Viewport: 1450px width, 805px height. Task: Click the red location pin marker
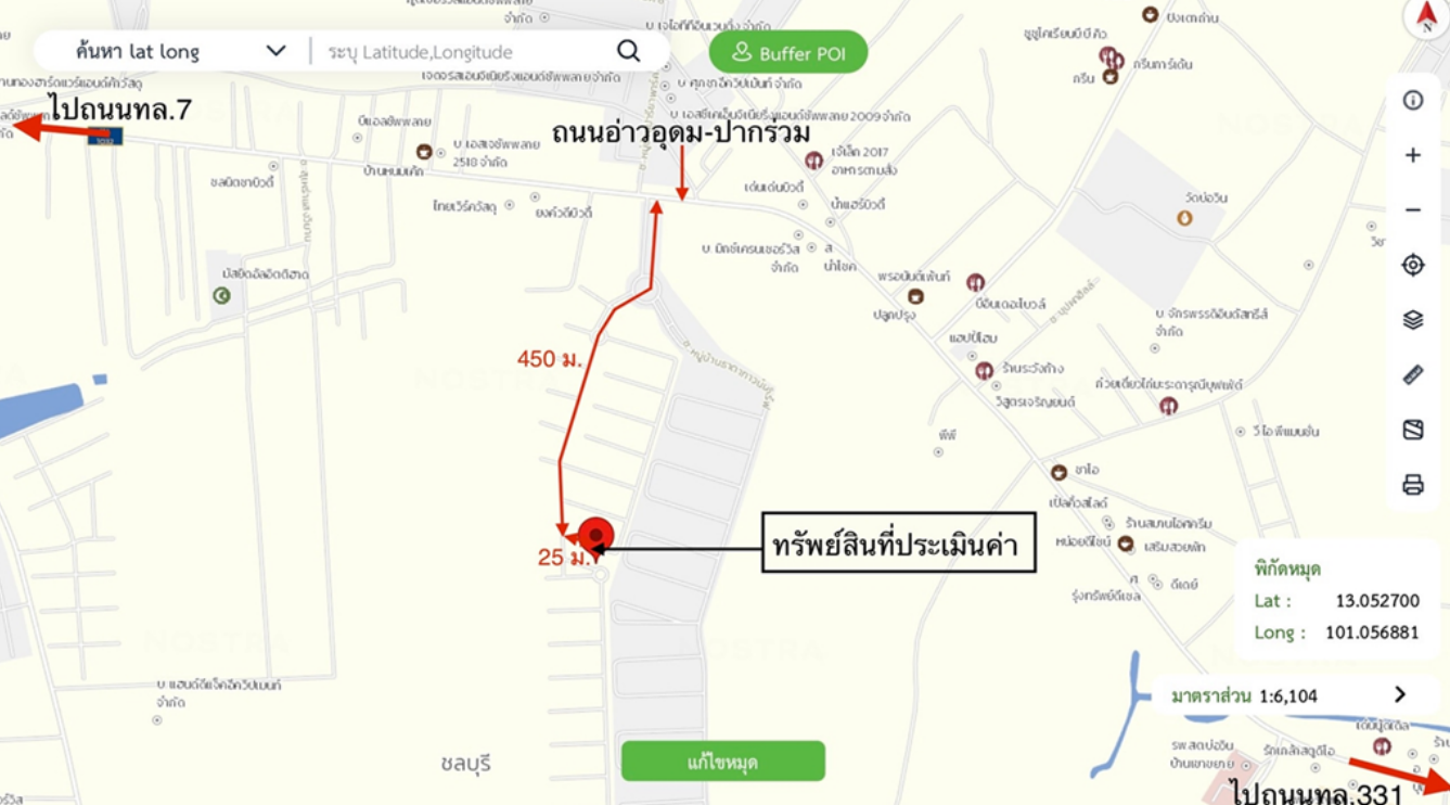[x=596, y=537]
